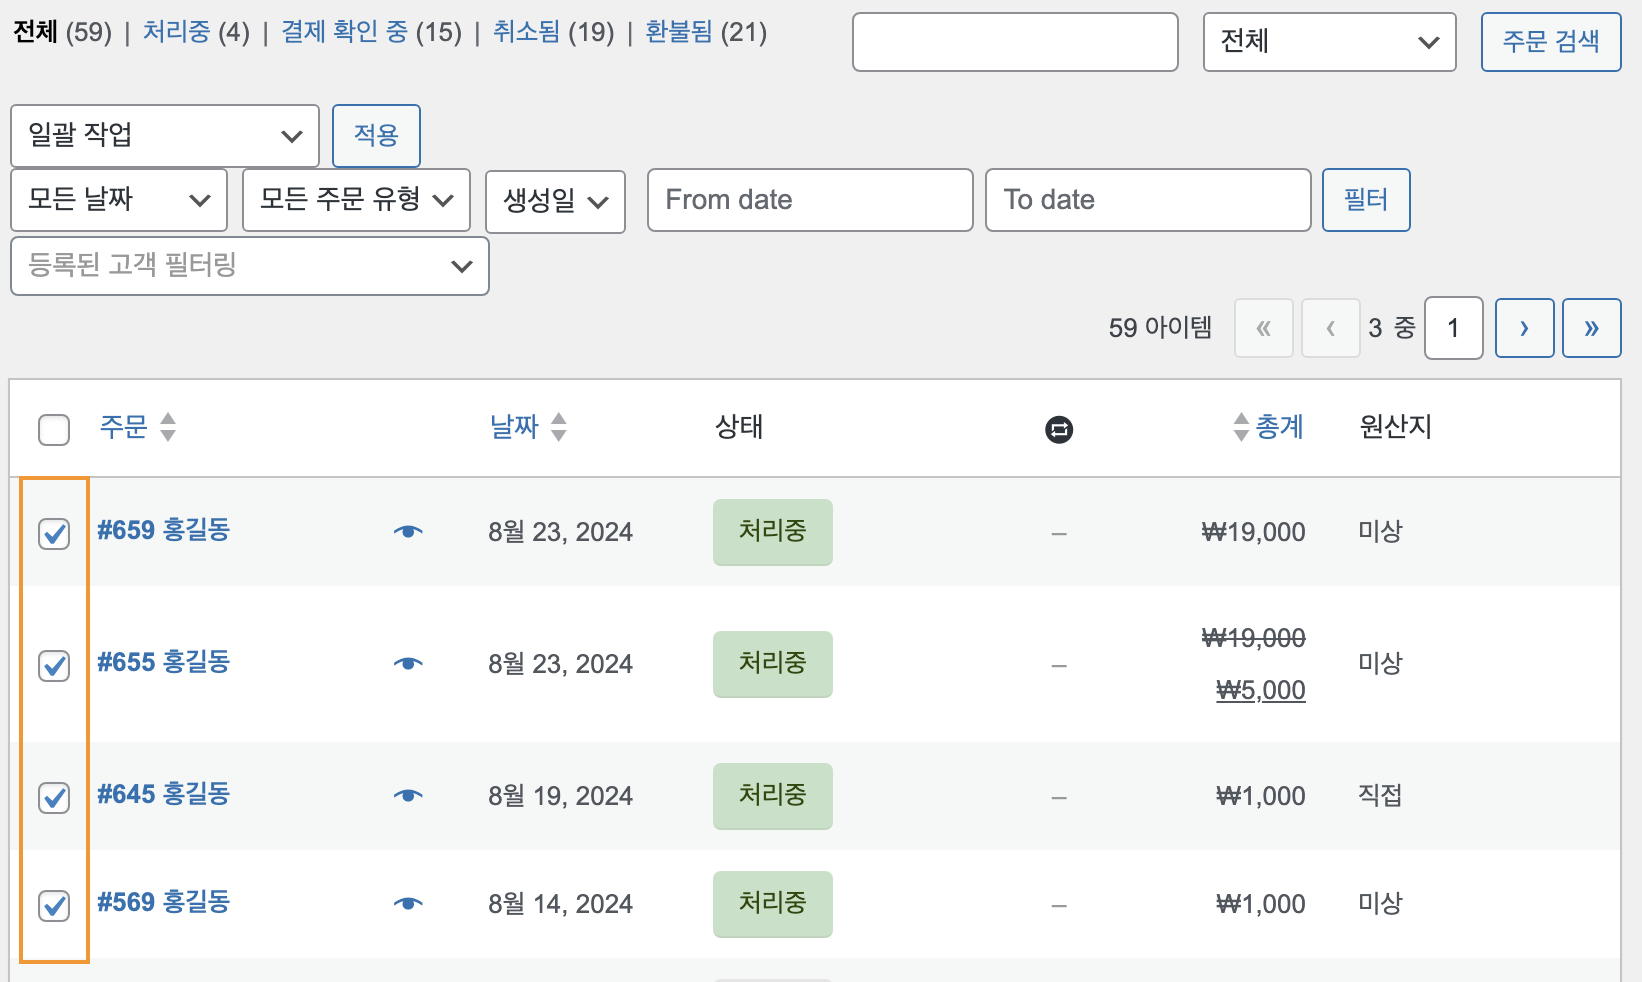Preview order #645 with eye icon
Viewport: 1642px width, 982px height.
click(408, 795)
